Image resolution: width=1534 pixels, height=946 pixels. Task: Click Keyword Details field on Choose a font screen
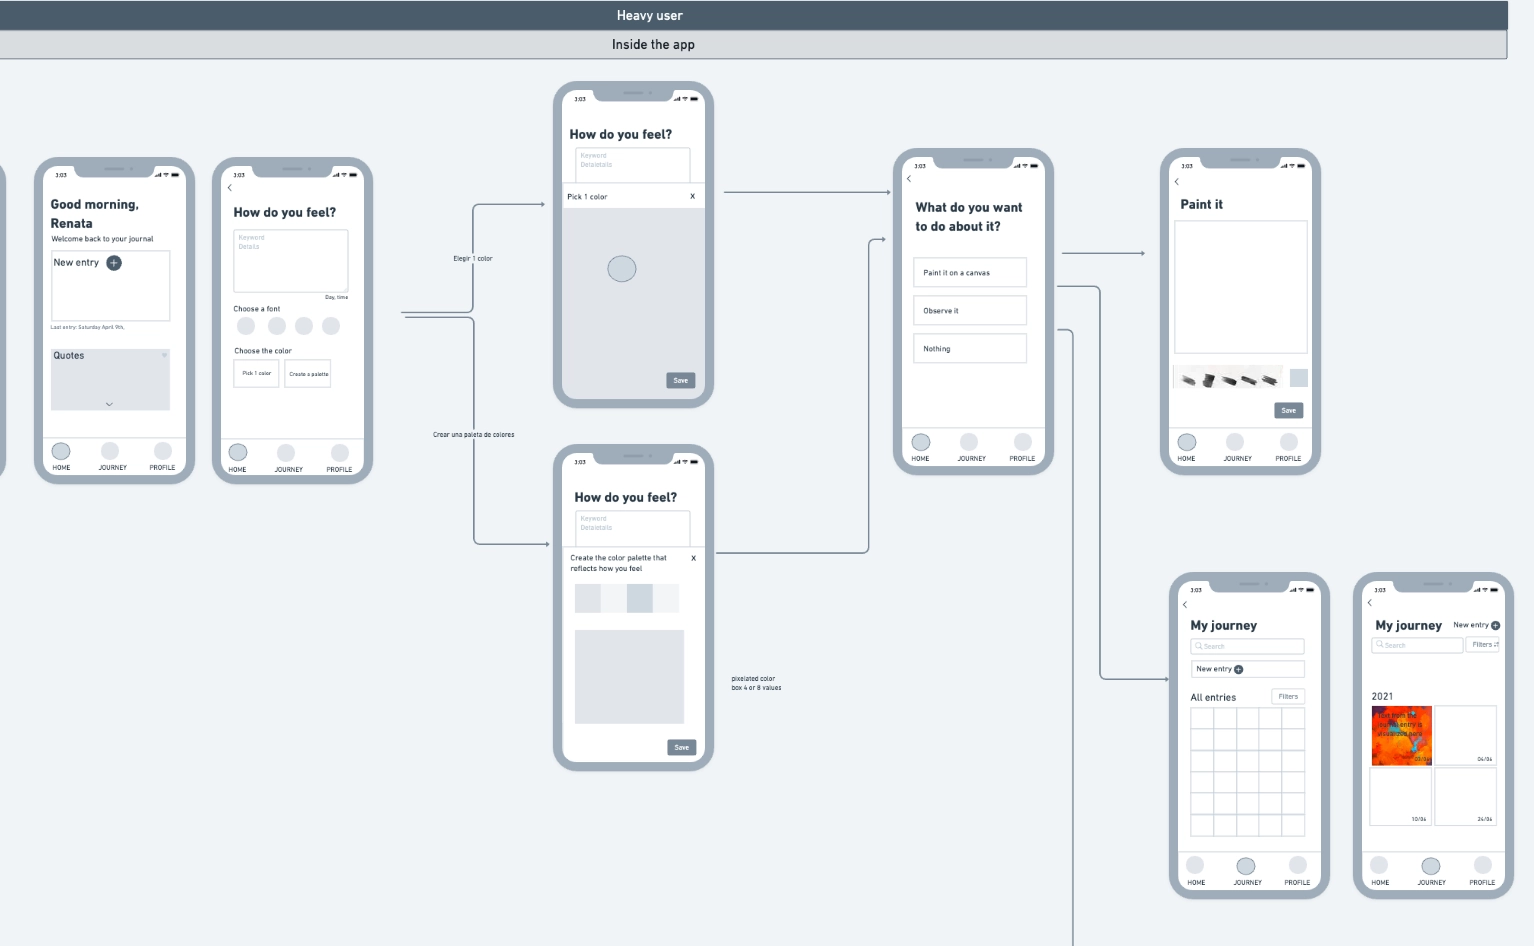click(291, 261)
